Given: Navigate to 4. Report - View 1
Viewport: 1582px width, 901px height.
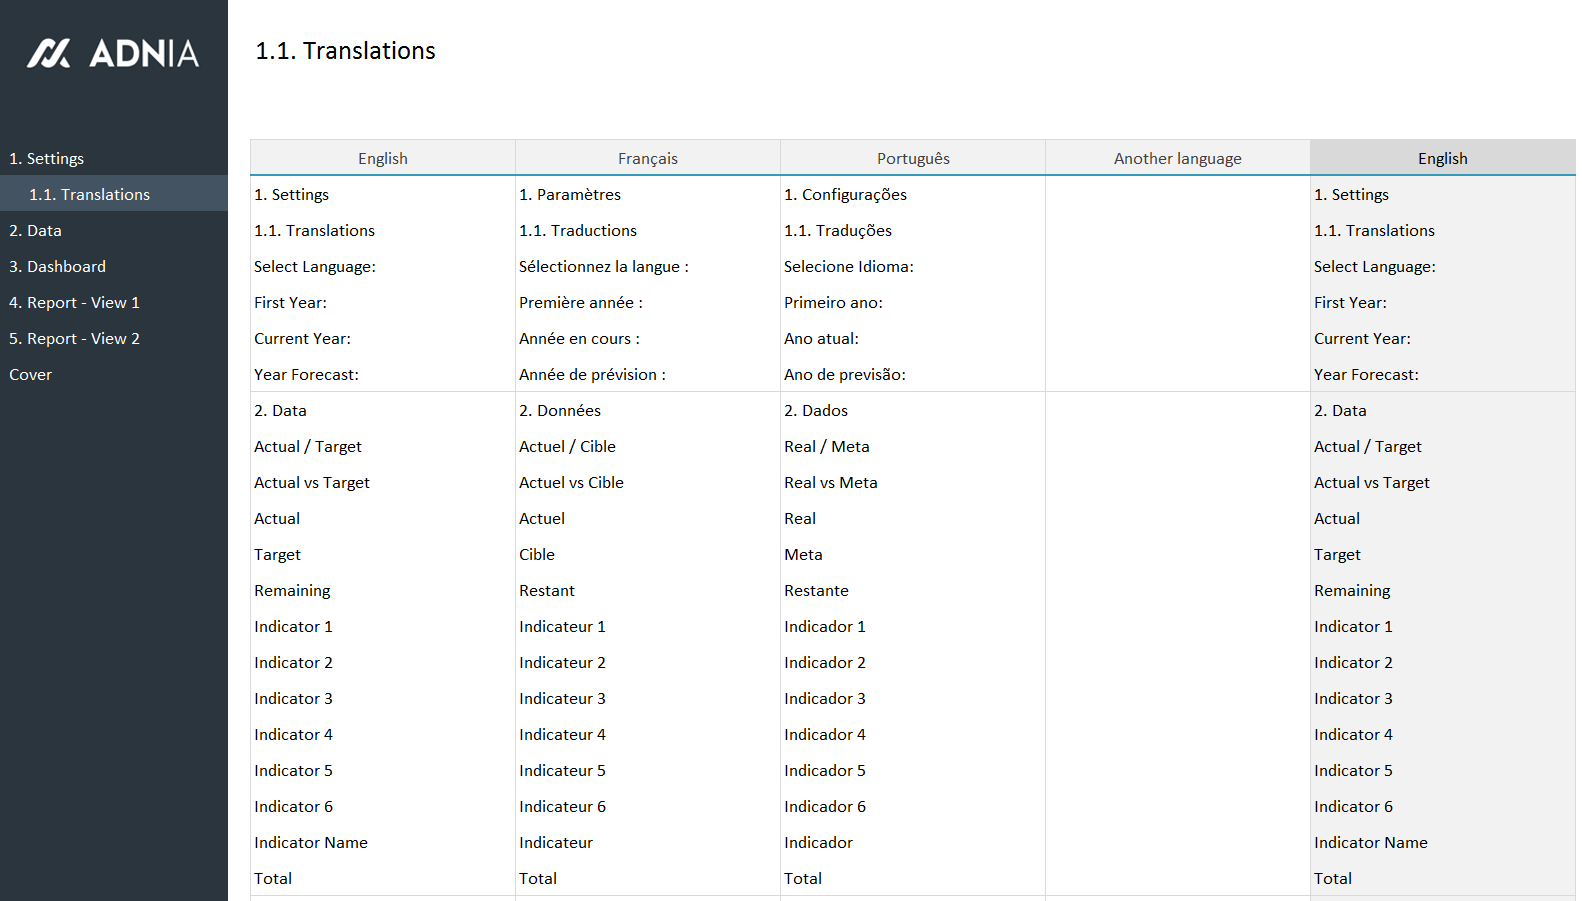Looking at the screenshot, I should 75,303.
